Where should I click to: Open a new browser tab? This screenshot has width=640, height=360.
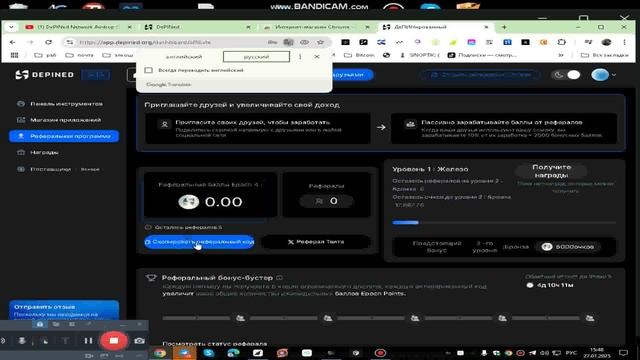point(504,27)
